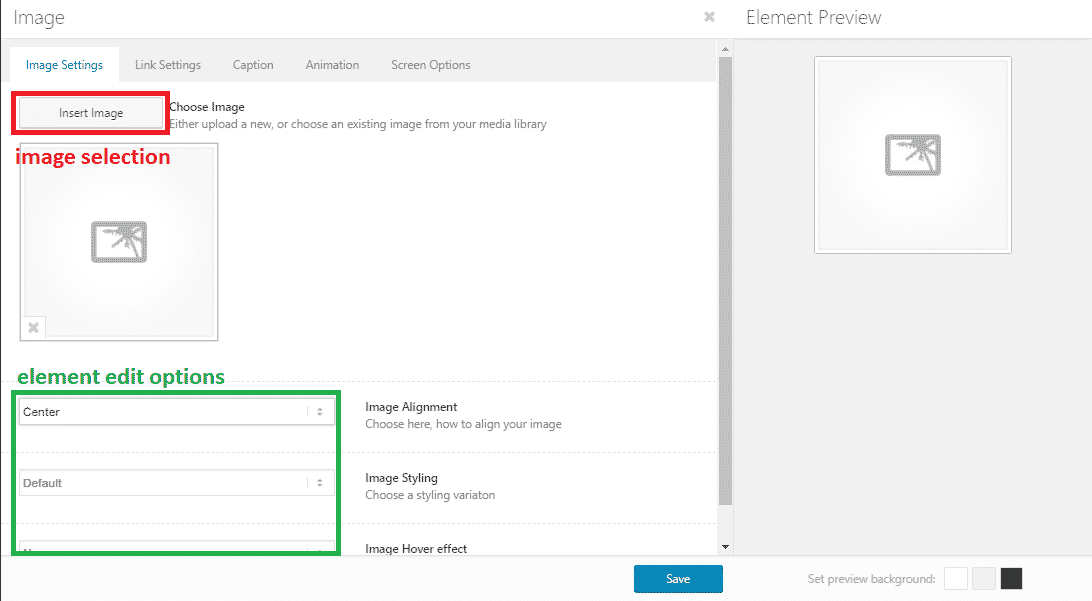Click the 'Image Alignment' label

[x=411, y=407]
